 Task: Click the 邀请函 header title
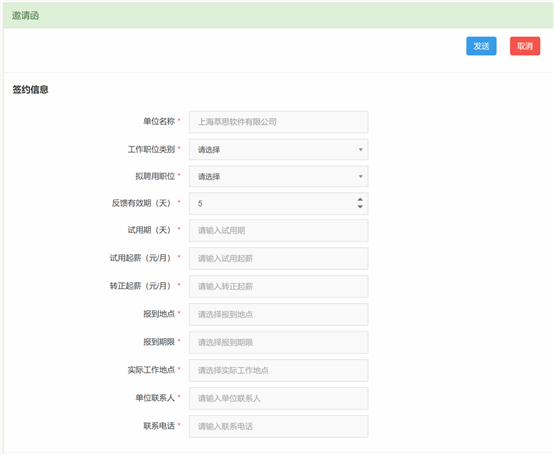tap(25, 16)
